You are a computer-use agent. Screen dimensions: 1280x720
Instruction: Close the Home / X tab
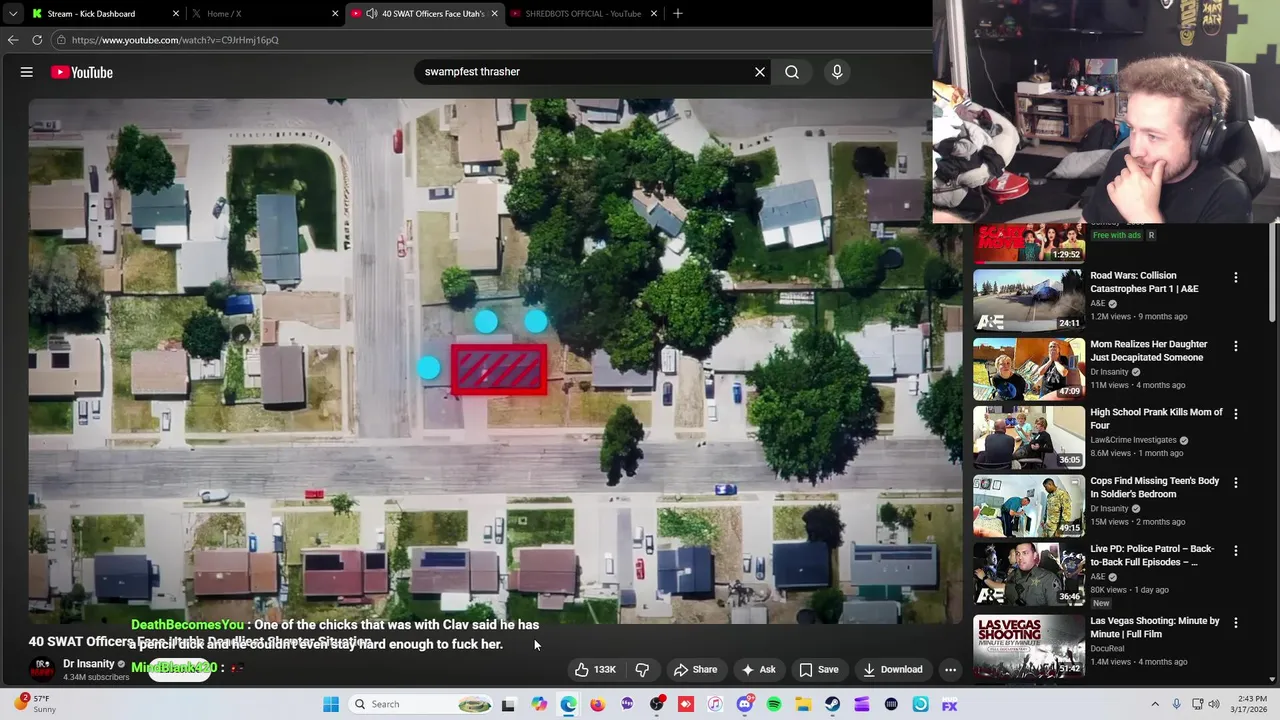tap(335, 14)
